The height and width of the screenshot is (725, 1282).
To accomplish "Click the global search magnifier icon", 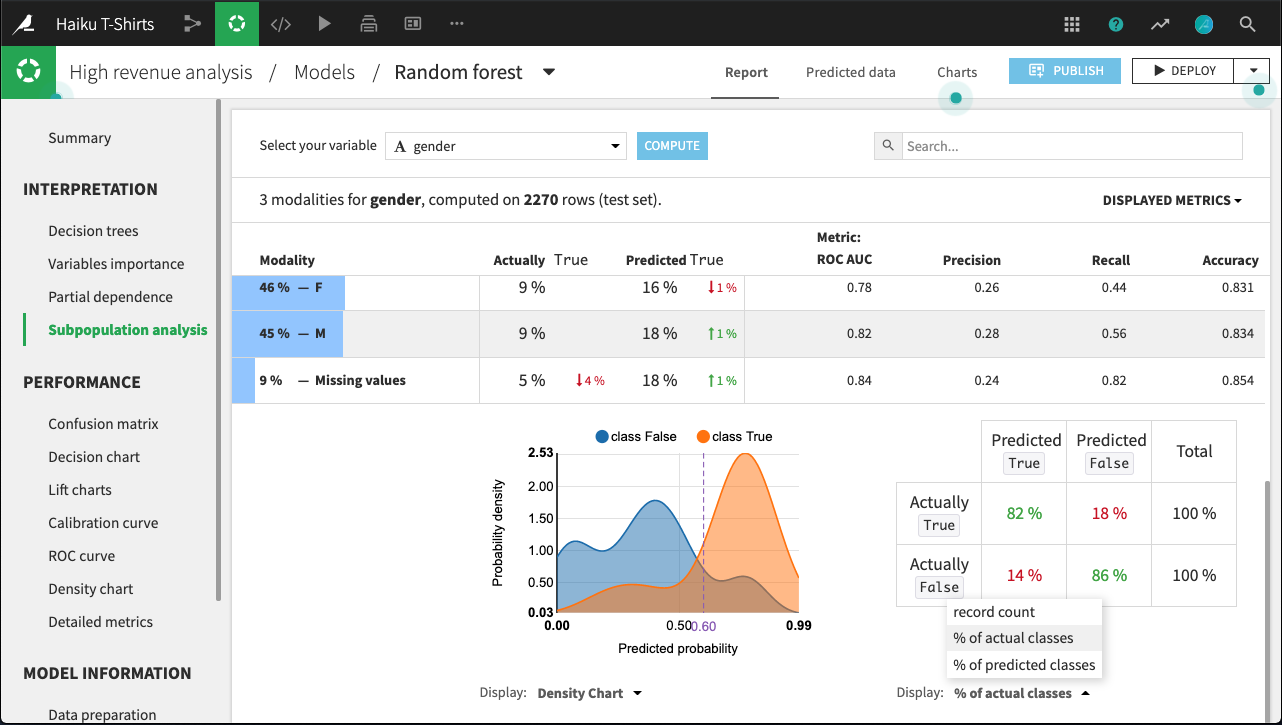I will 1247,24.
